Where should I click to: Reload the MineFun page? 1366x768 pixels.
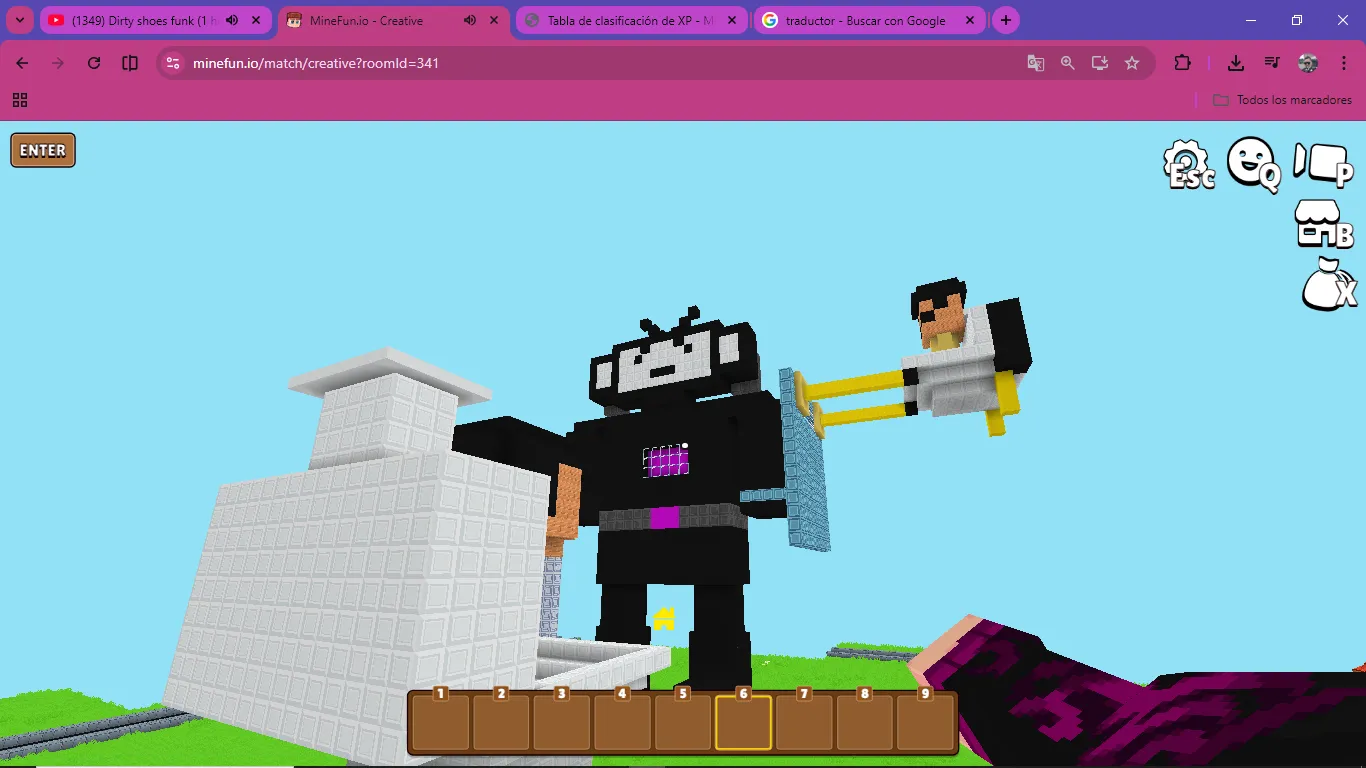[94, 63]
